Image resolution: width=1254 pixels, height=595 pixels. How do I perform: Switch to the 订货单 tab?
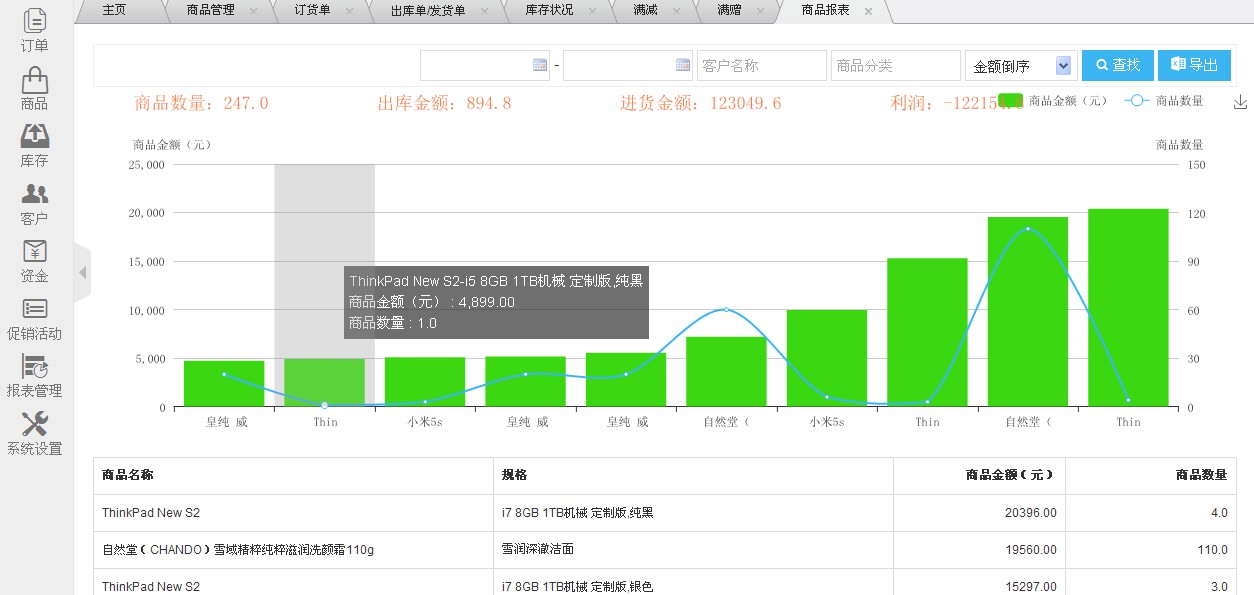tap(312, 10)
